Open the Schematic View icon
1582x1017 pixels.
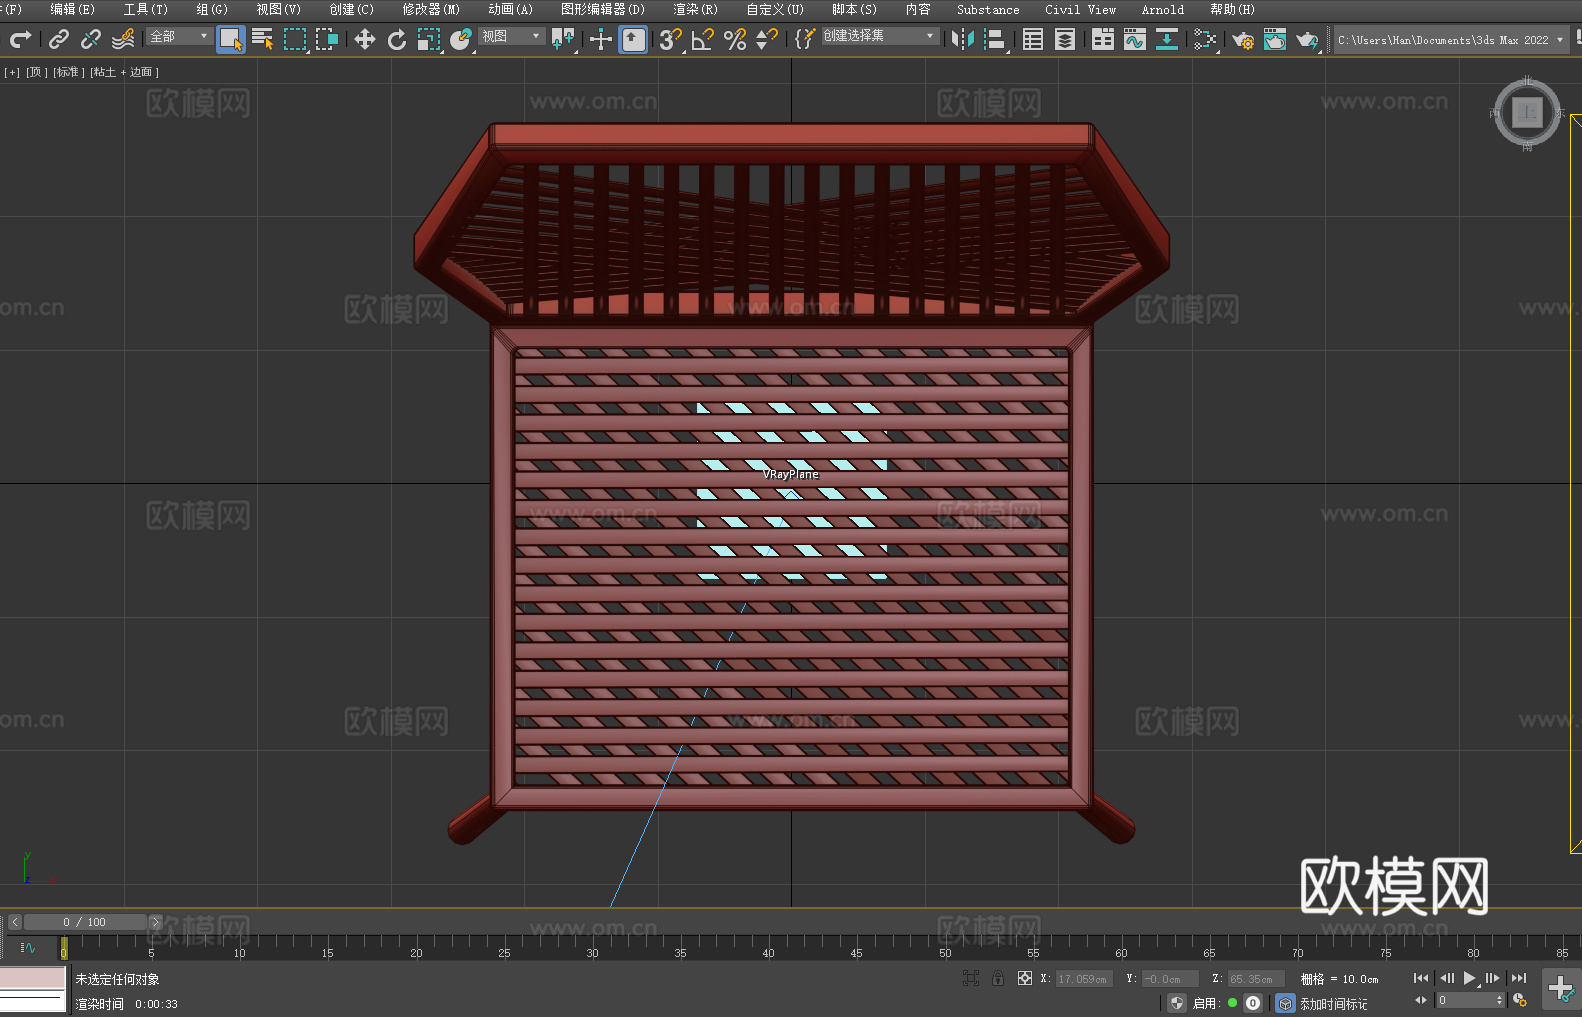(x=1205, y=39)
